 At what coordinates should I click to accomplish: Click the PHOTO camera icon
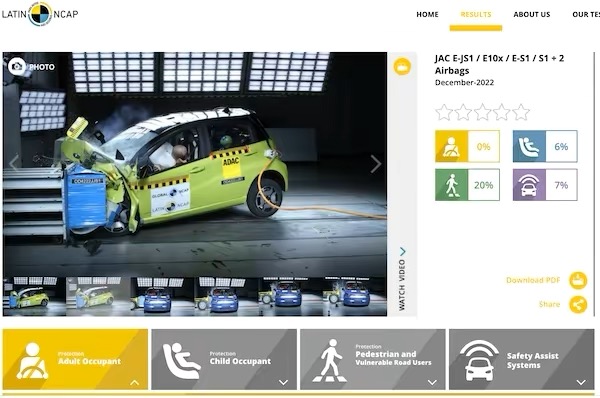(17, 67)
